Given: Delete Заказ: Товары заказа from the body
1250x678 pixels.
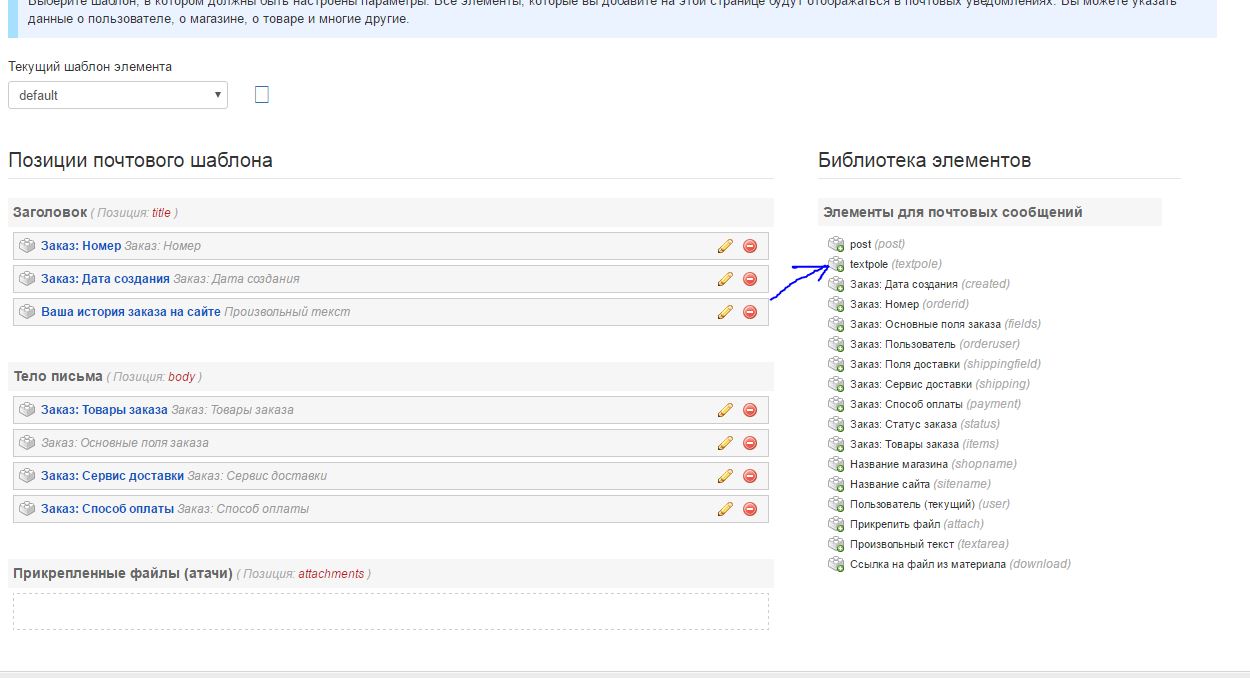Looking at the screenshot, I should click(x=750, y=410).
